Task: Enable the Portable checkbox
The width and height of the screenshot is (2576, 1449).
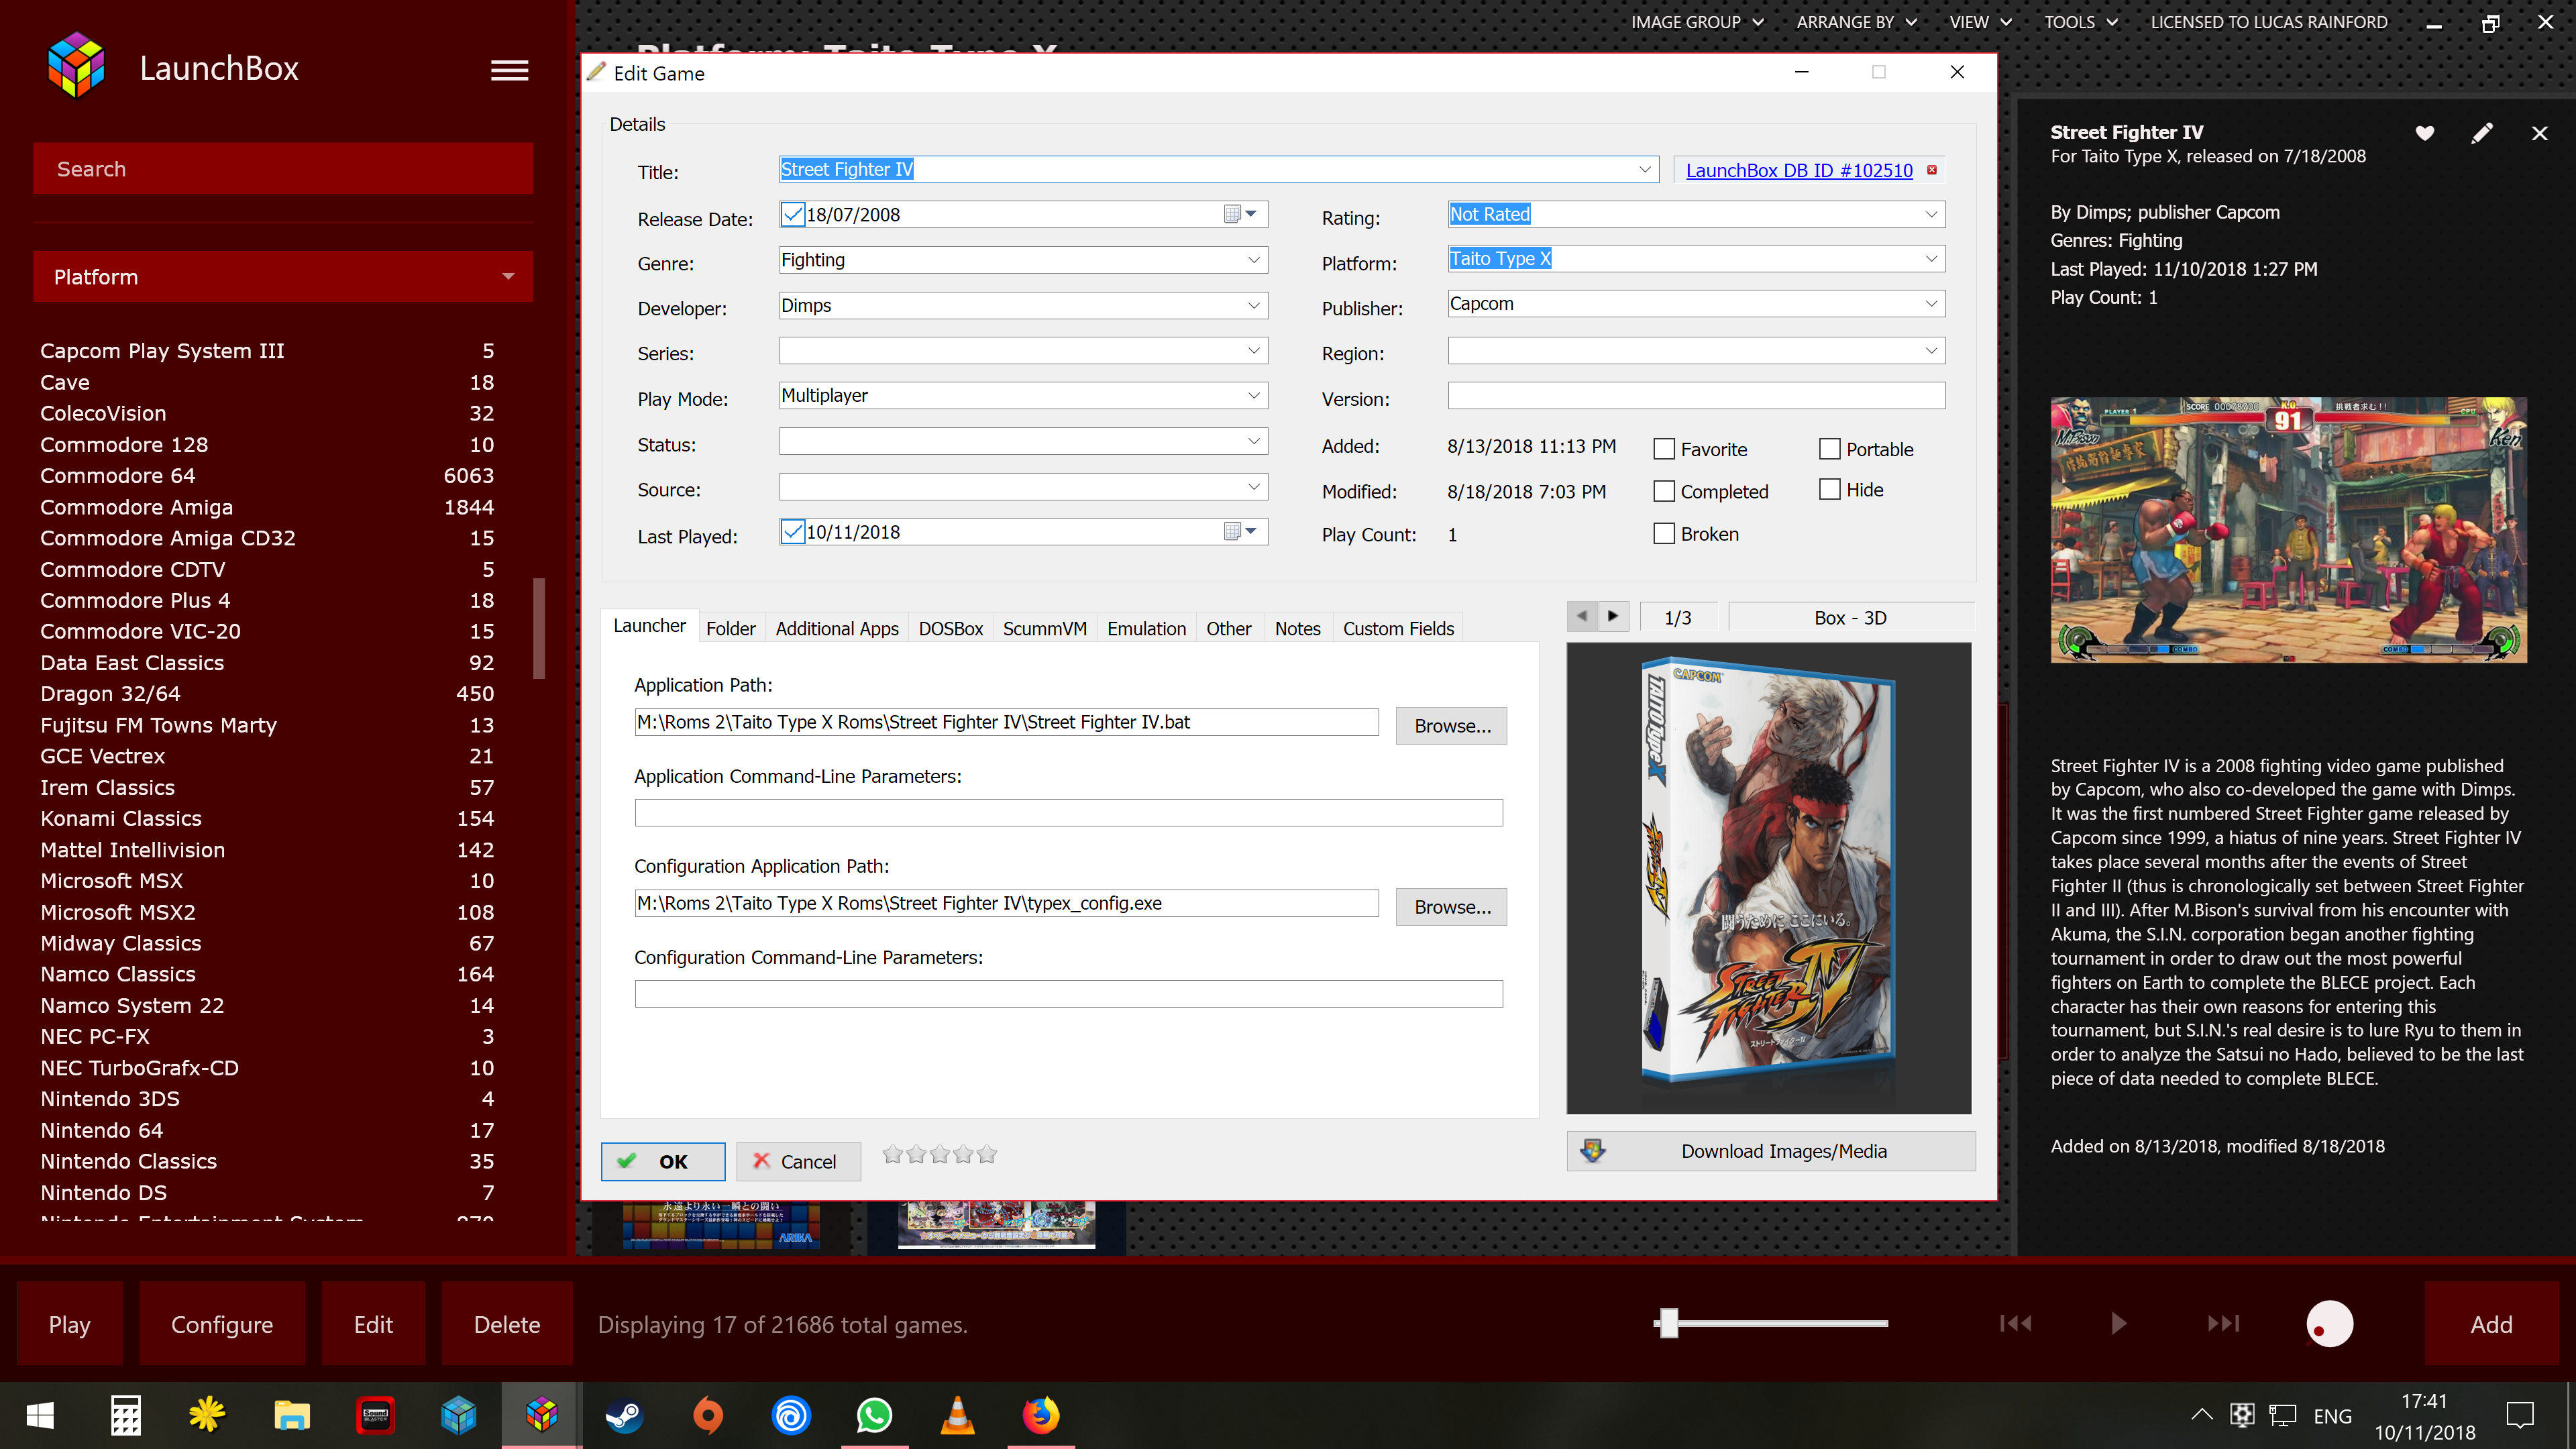Action: (x=1829, y=449)
